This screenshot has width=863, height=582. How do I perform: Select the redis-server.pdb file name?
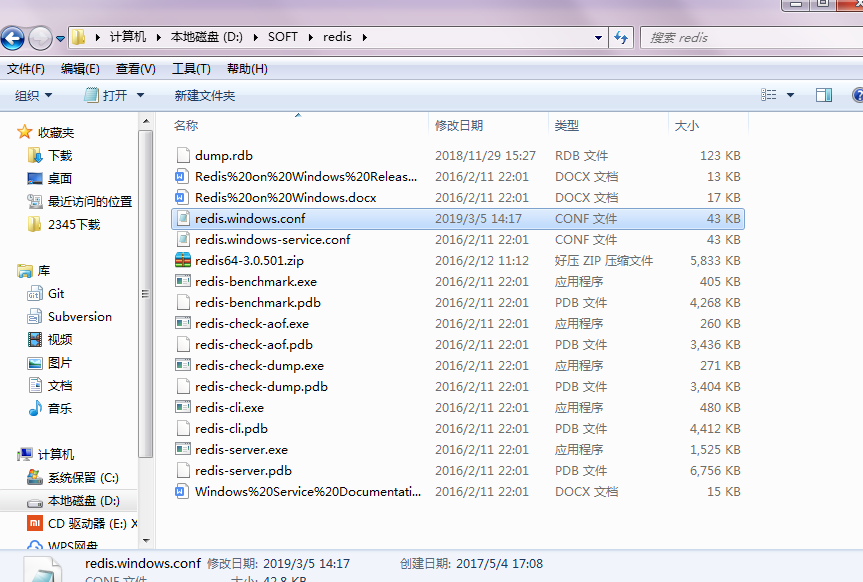pyautogui.click(x=243, y=471)
